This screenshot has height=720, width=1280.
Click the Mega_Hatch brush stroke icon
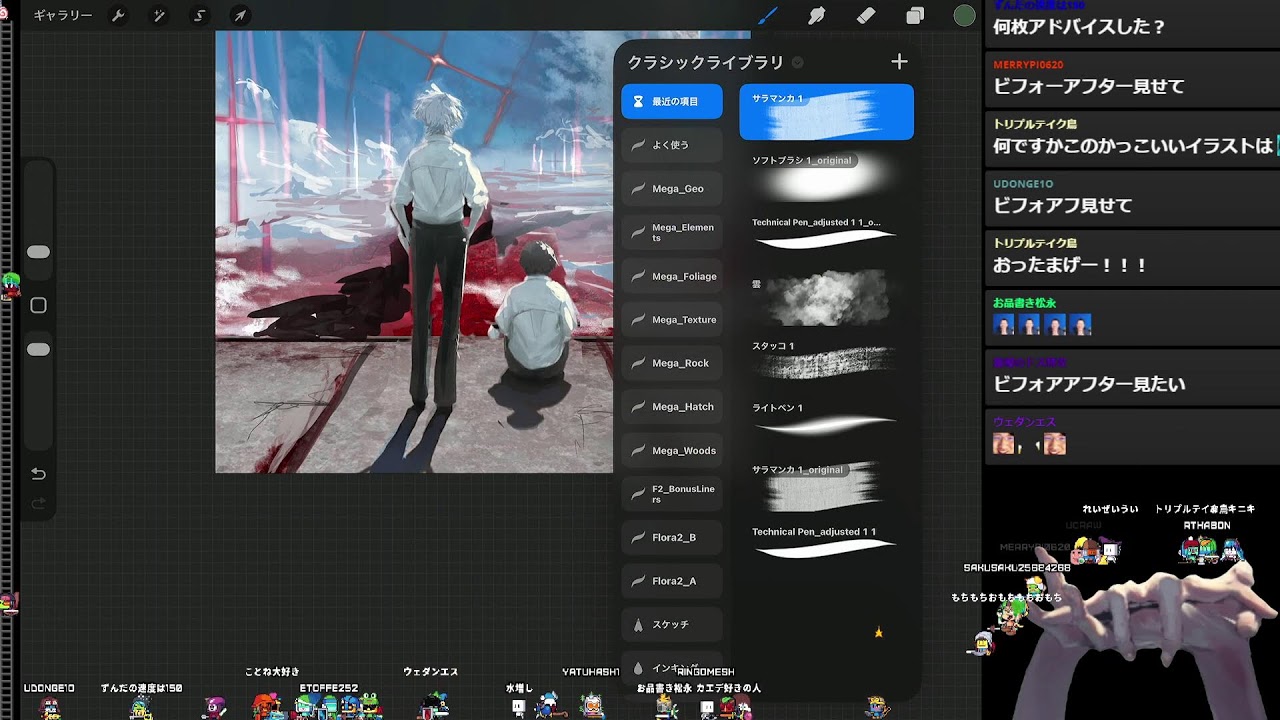tap(638, 407)
